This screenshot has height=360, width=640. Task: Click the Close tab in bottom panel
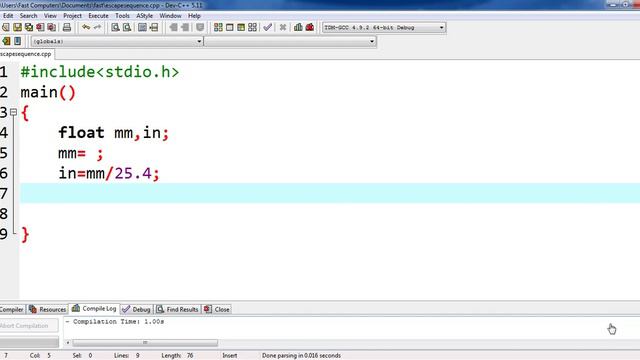coord(217,309)
